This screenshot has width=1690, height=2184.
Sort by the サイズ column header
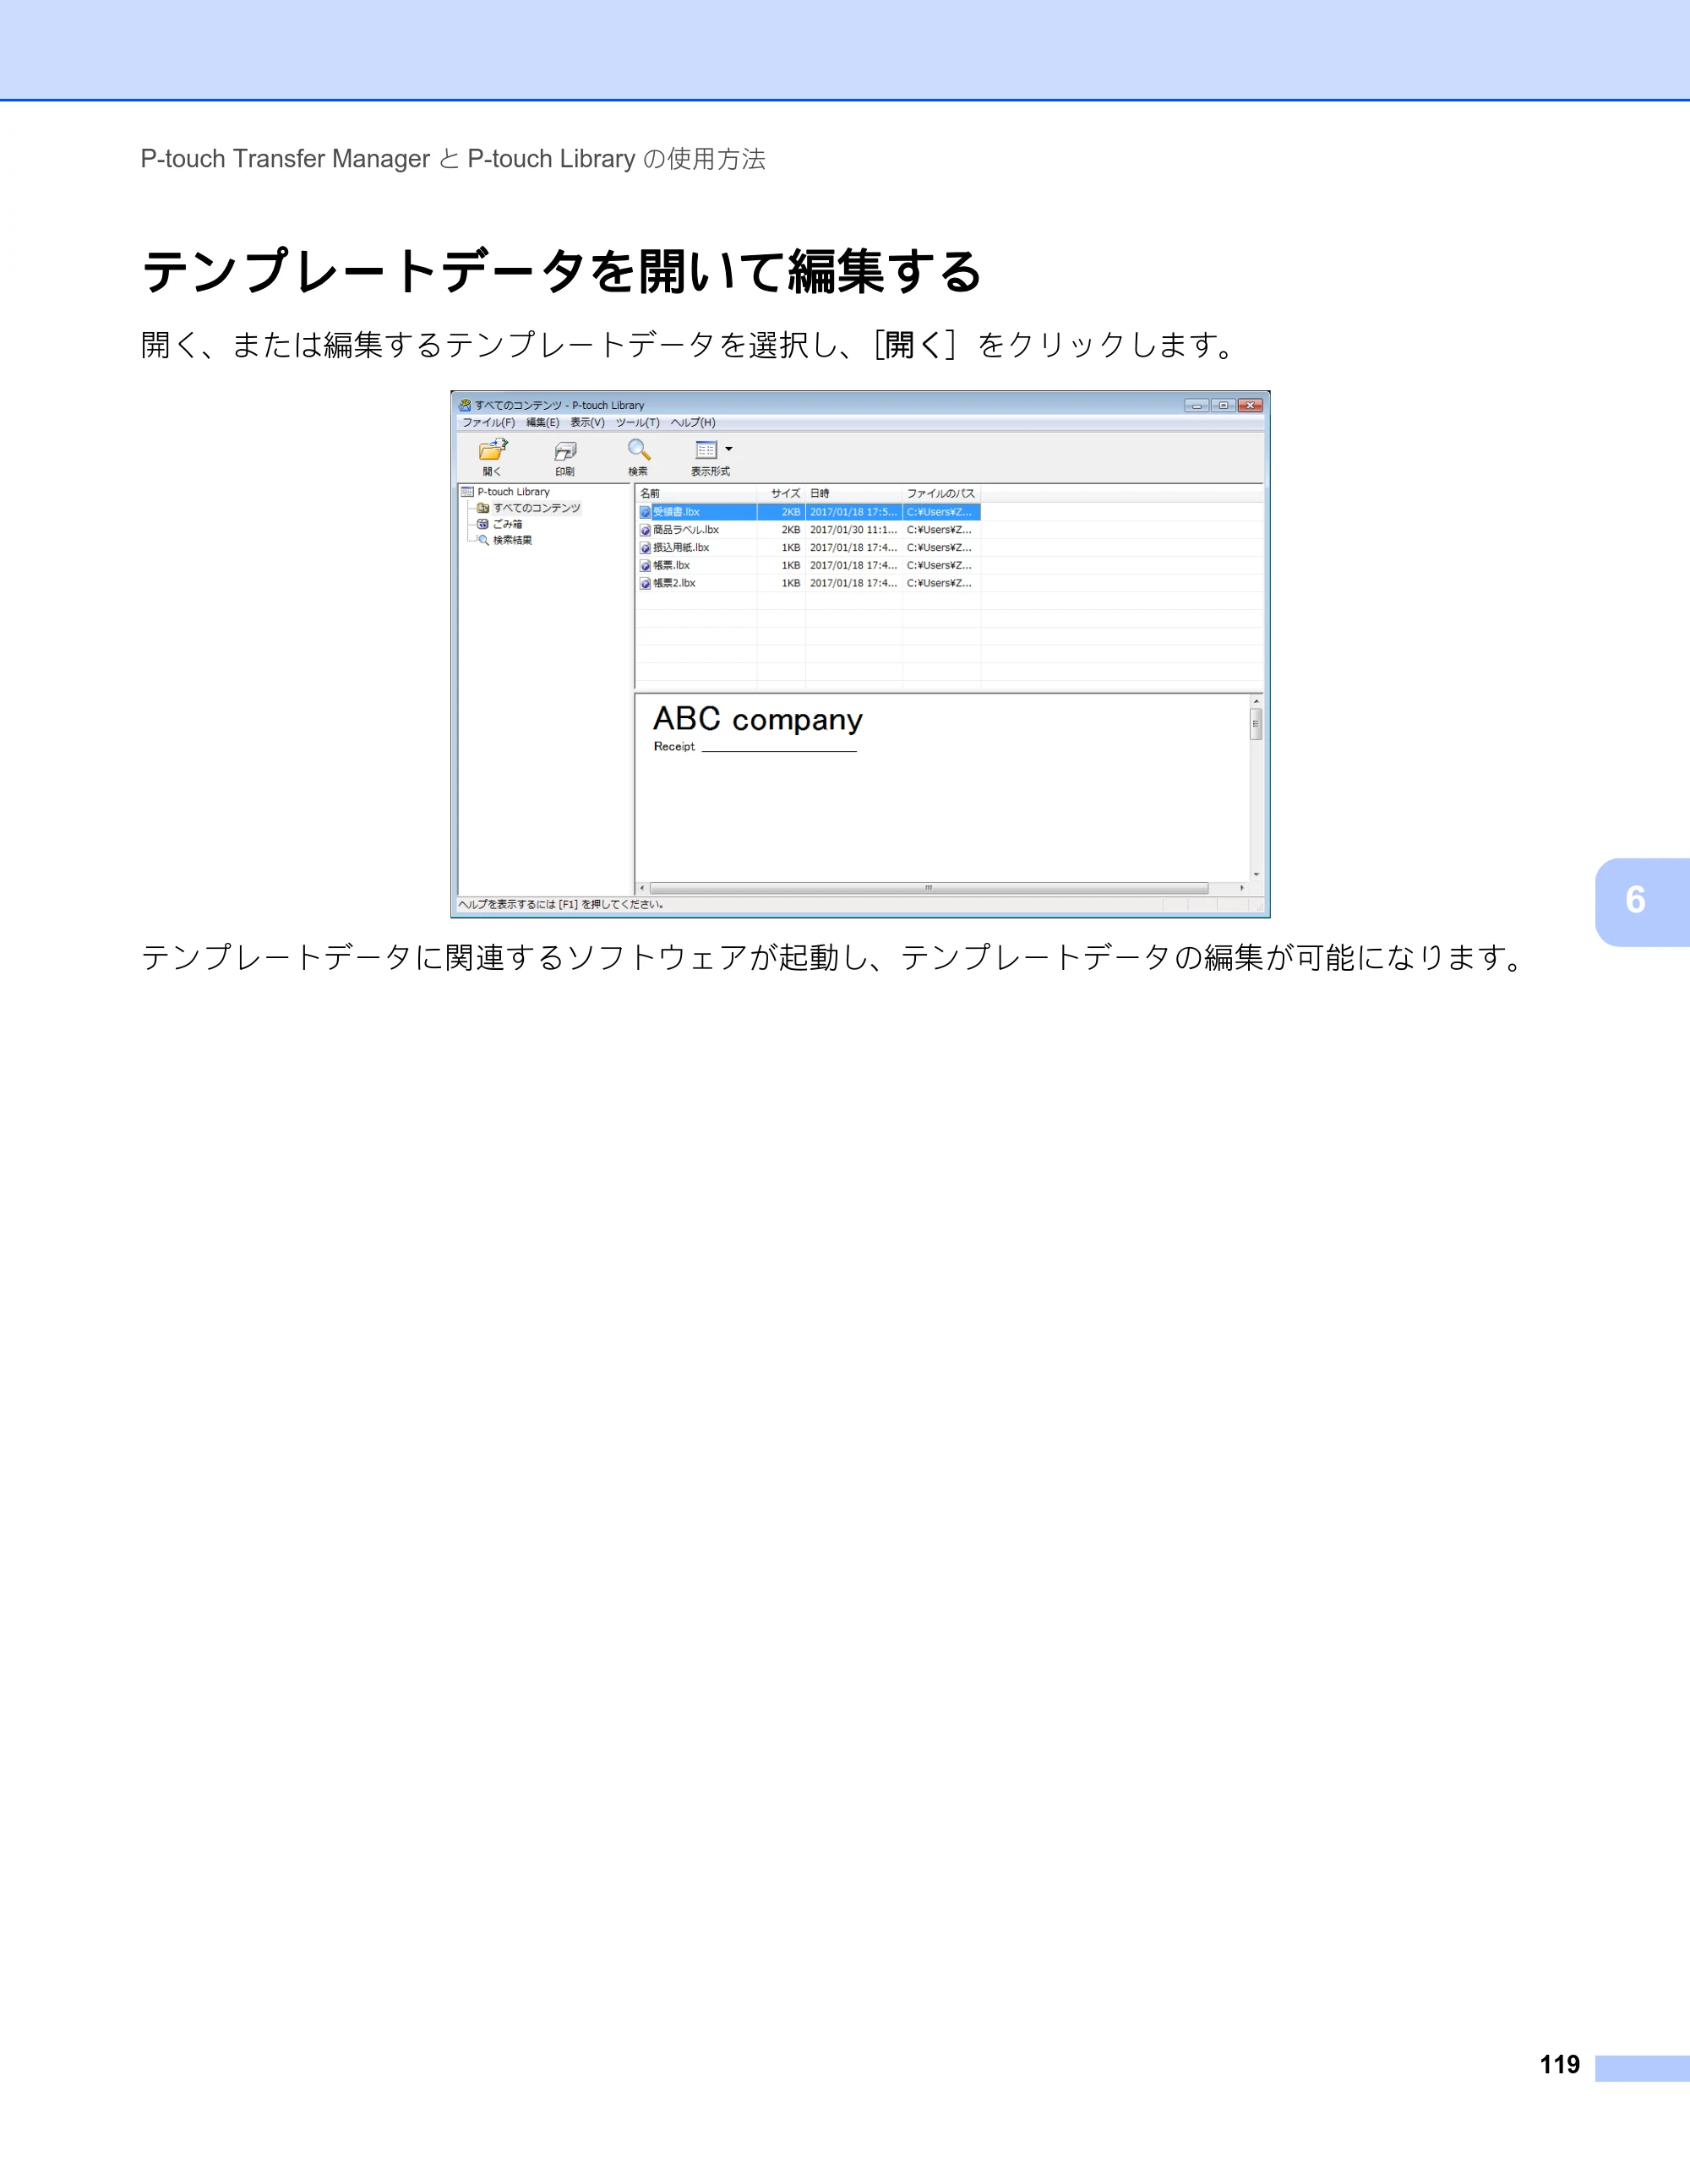[781, 493]
